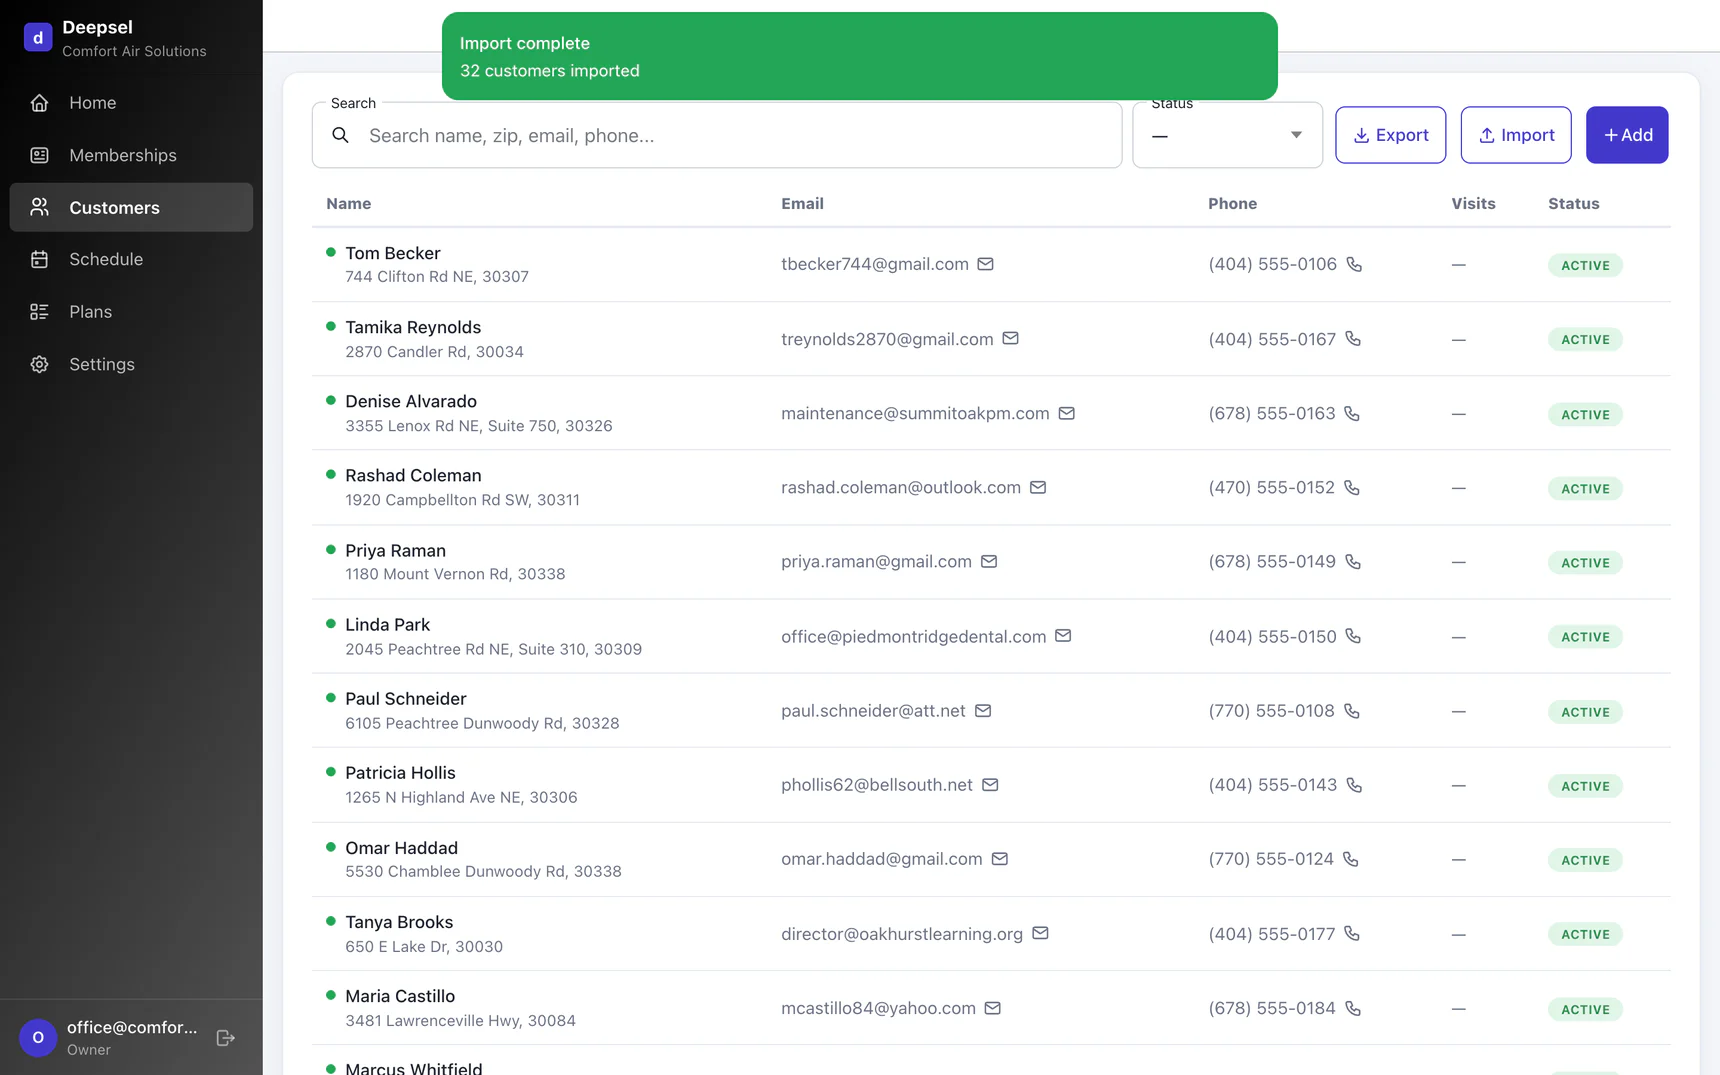
Task: Click the ACTIVE badge for Tanya Brooks
Action: [1585, 934]
